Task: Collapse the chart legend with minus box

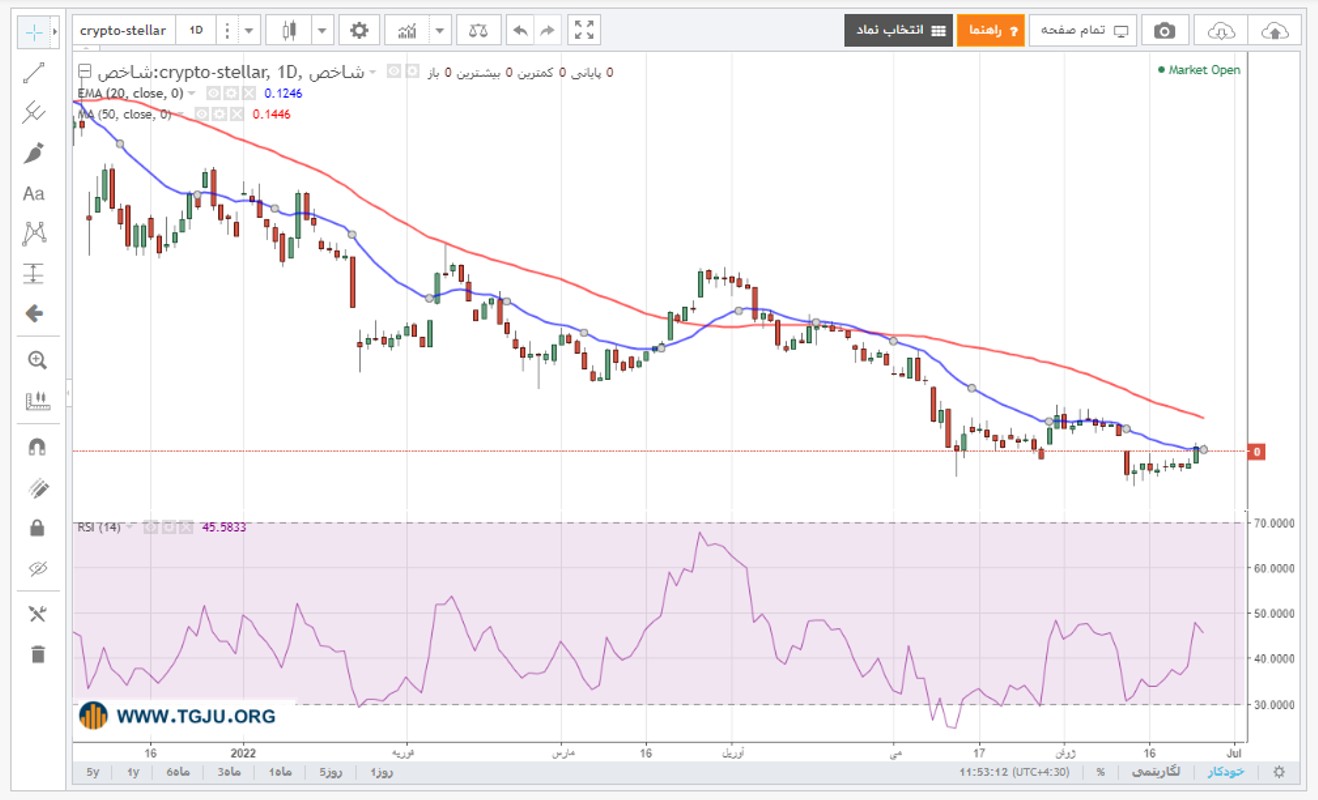Action: point(84,72)
